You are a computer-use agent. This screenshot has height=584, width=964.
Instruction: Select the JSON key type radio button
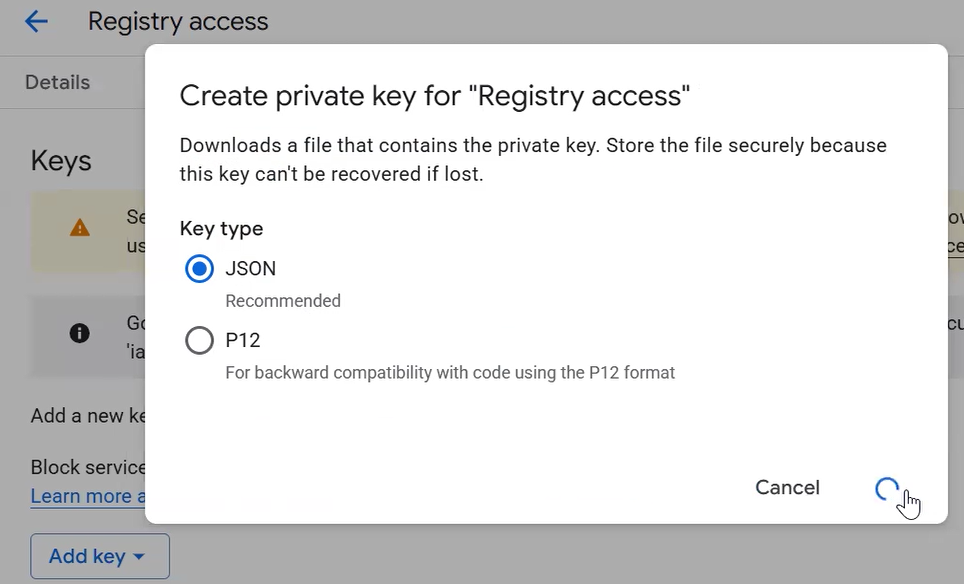click(x=200, y=269)
